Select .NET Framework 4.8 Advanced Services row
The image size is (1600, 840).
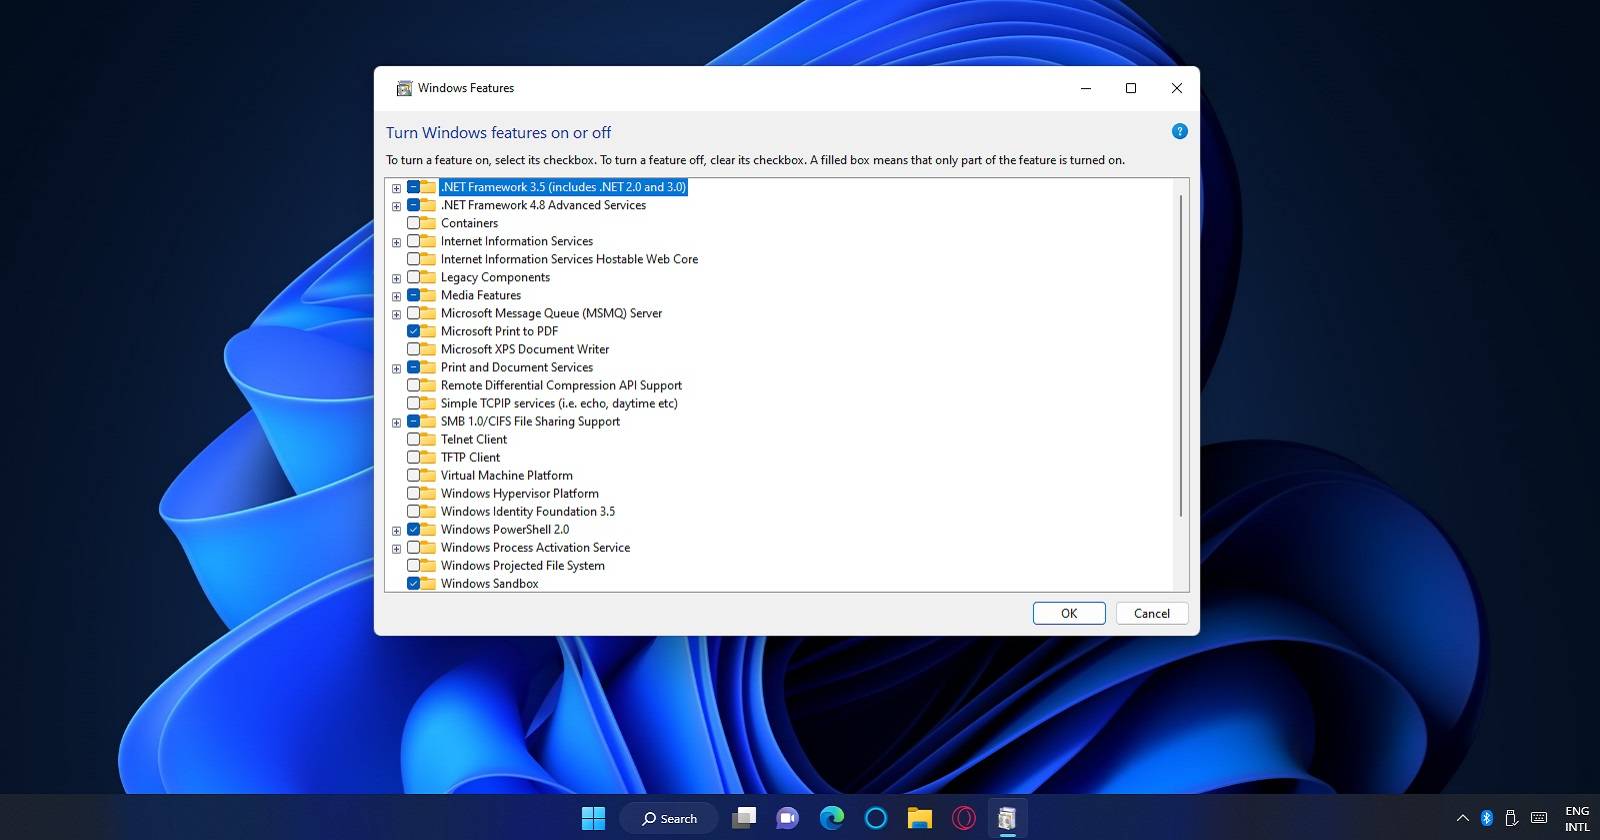point(543,205)
